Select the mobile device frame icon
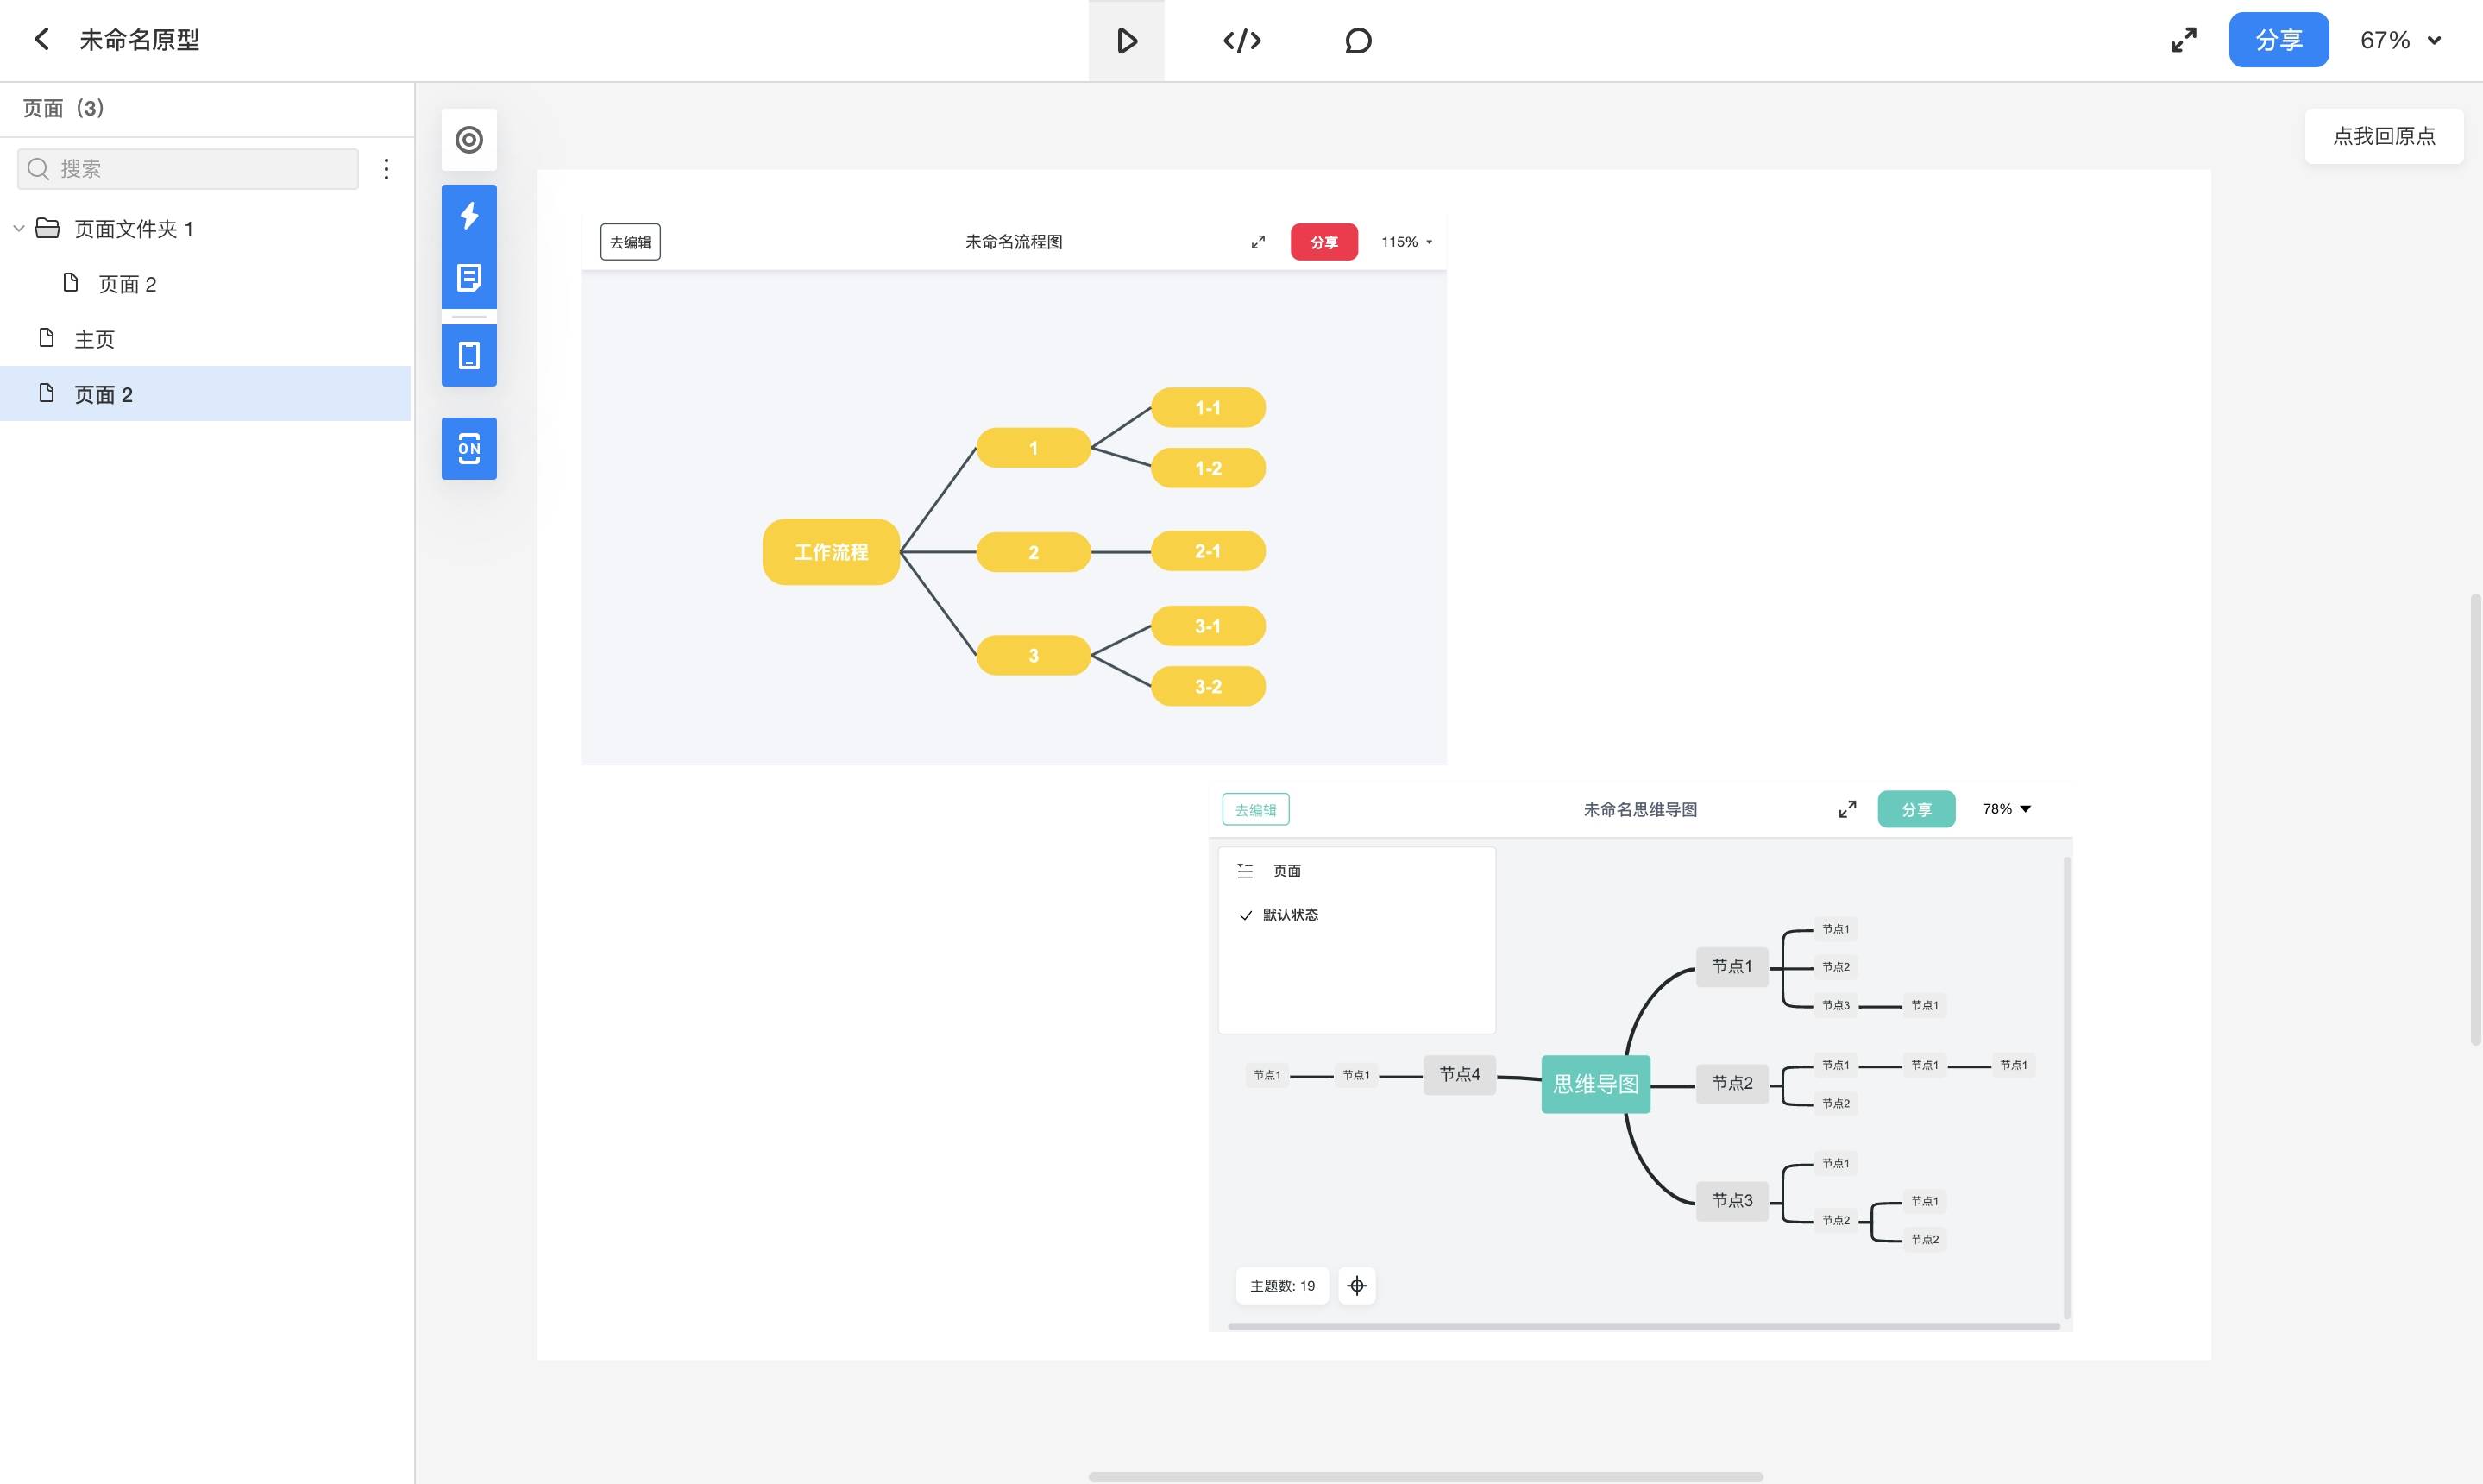The image size is (2483, 1484). 469,355
